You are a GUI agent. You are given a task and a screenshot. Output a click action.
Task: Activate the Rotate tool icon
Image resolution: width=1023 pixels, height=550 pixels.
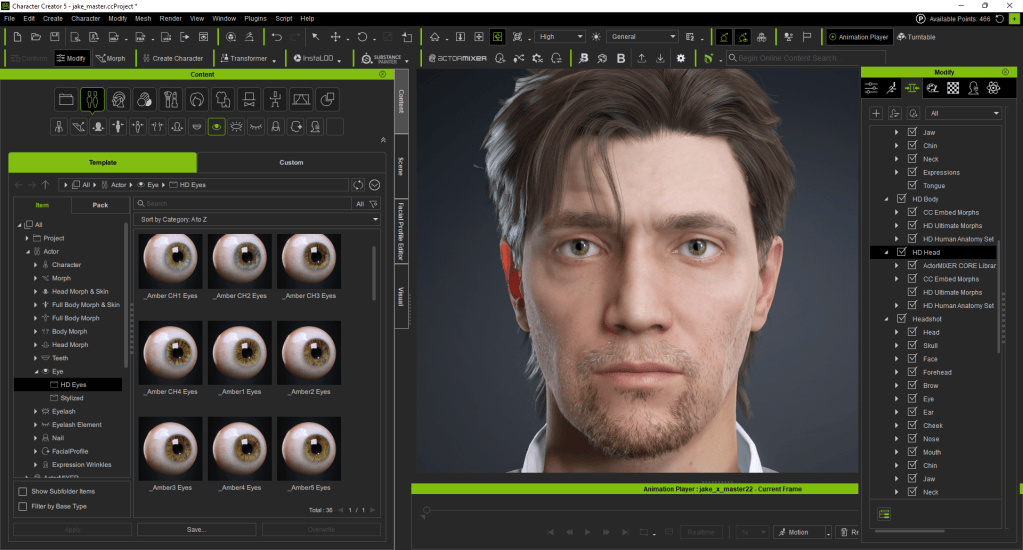coord(362,37)
